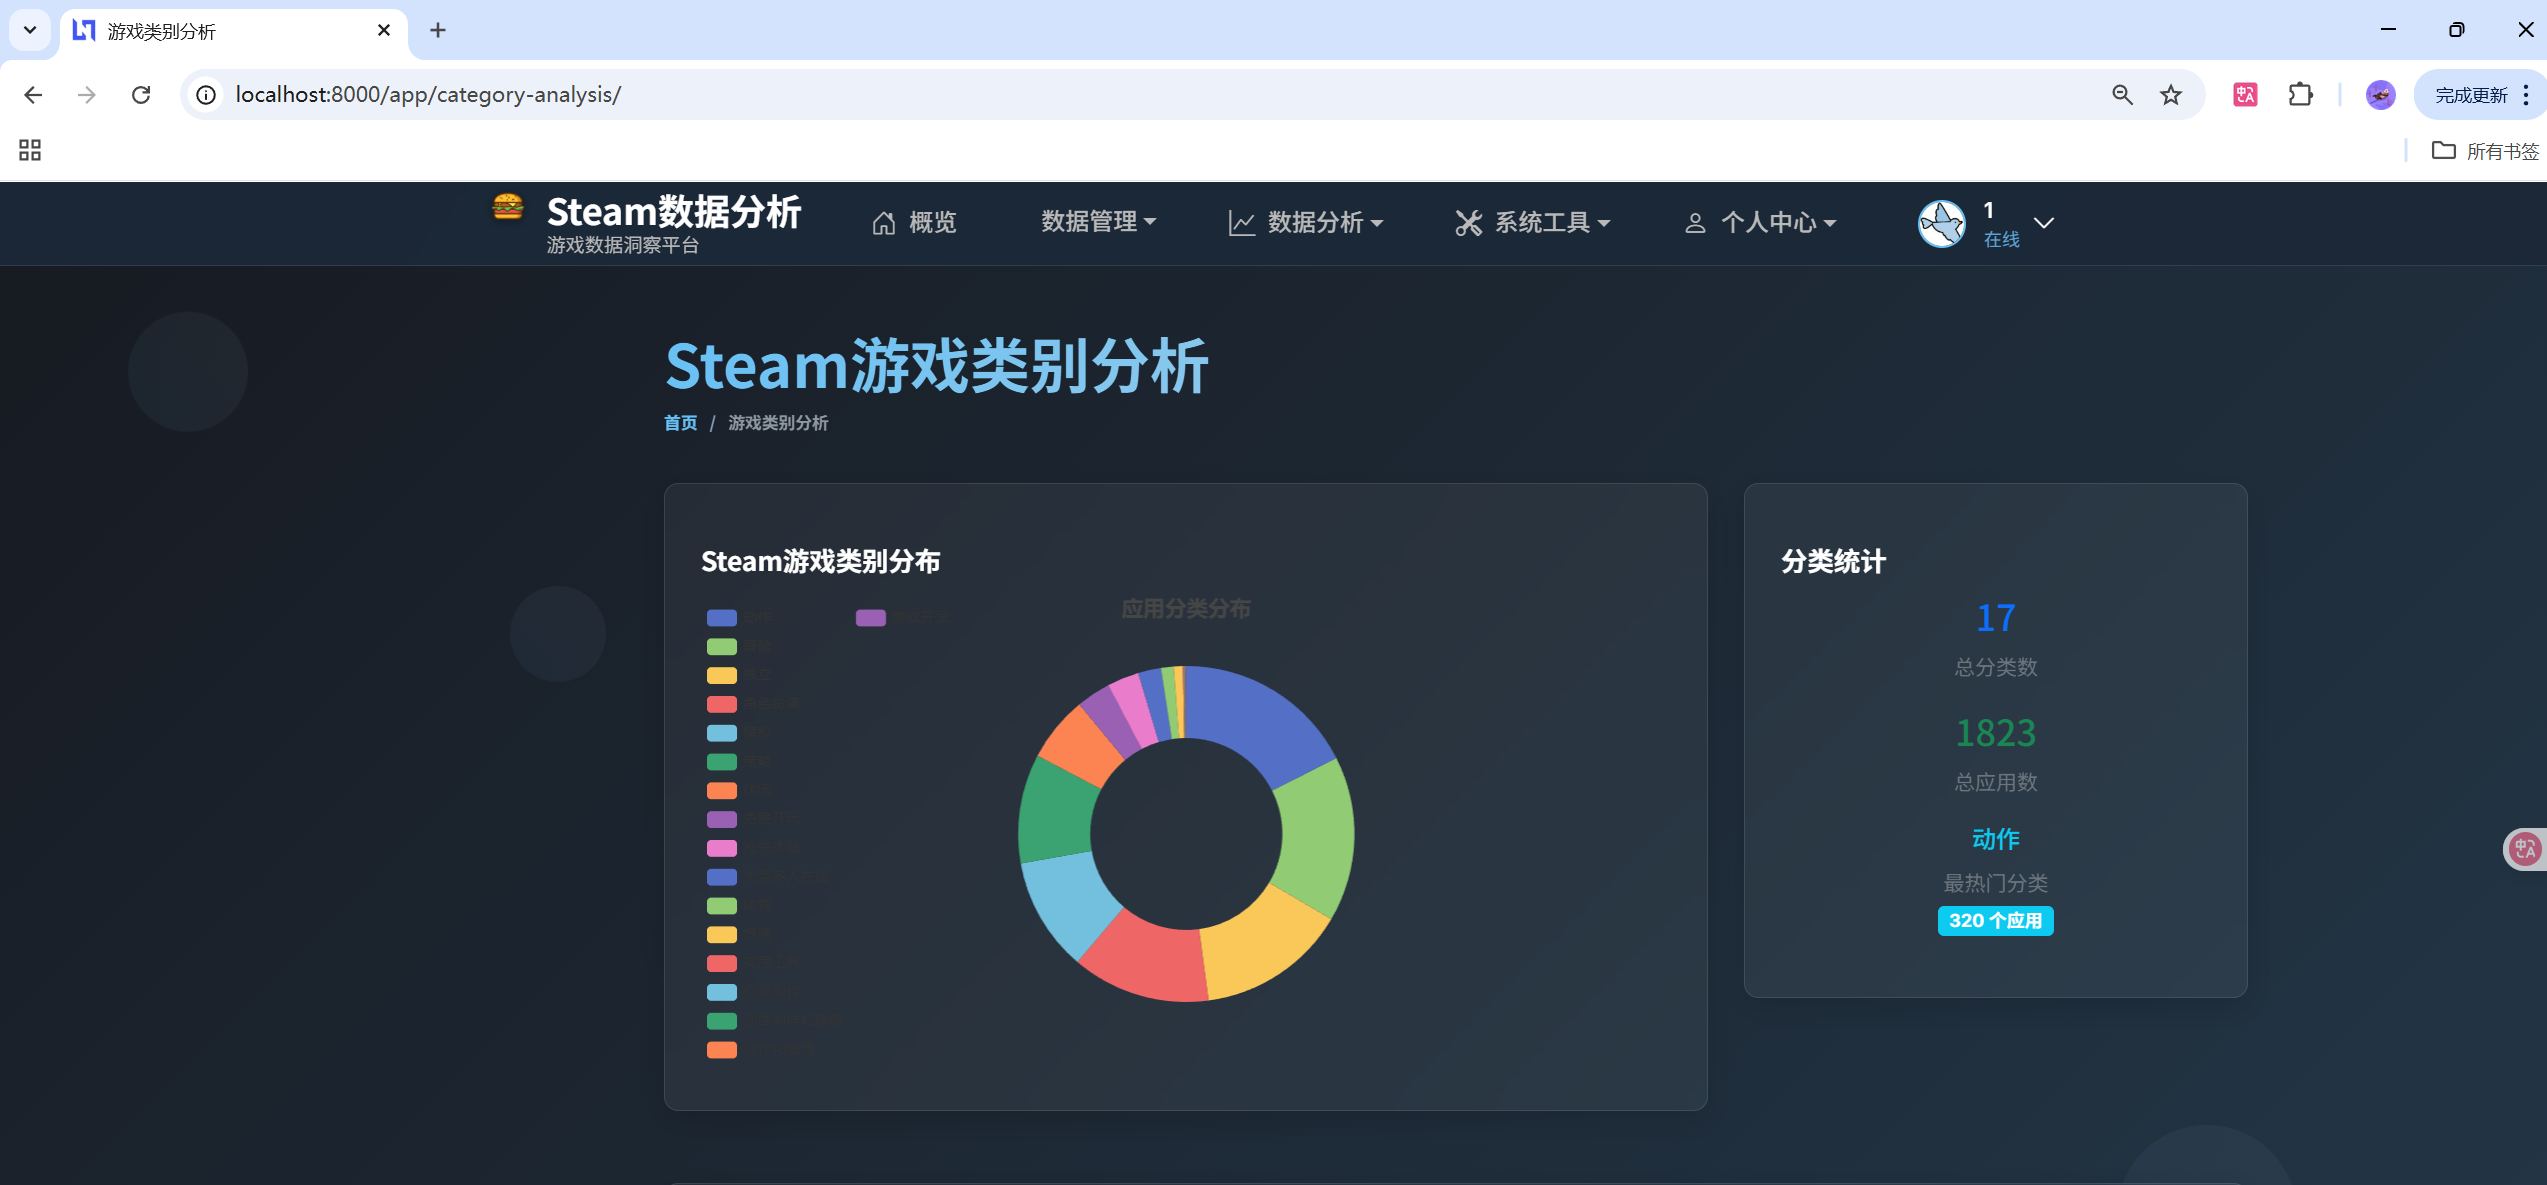Image resolution: width=2547 pixels, height=1185 pixels.
Task: Click the 所有书签 folder icon
Action: (x=2443, y=150)
